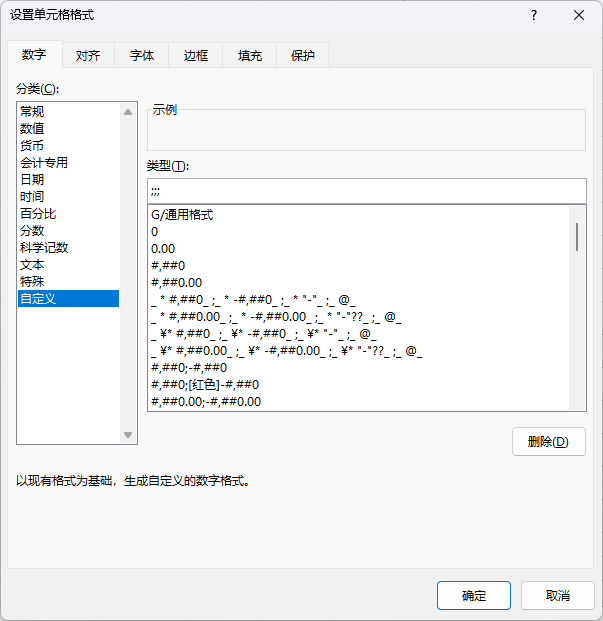Select G/通用格式 in the type list
The height and width of the screenshot is (621, 603).
point(182,215)
